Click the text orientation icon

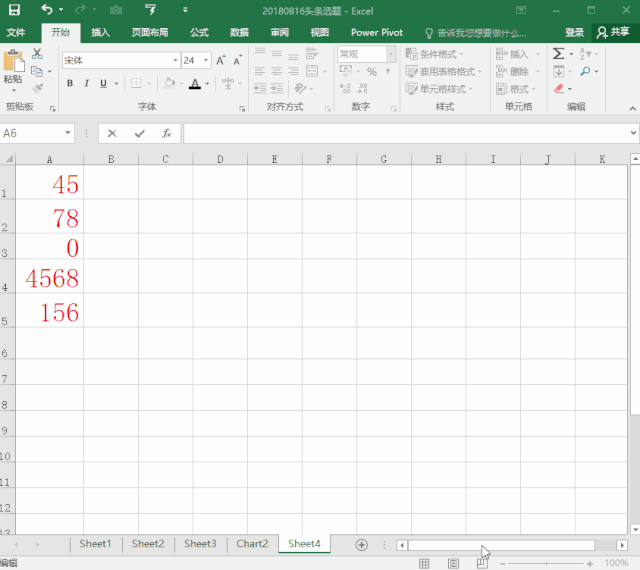tap(300, 88)
